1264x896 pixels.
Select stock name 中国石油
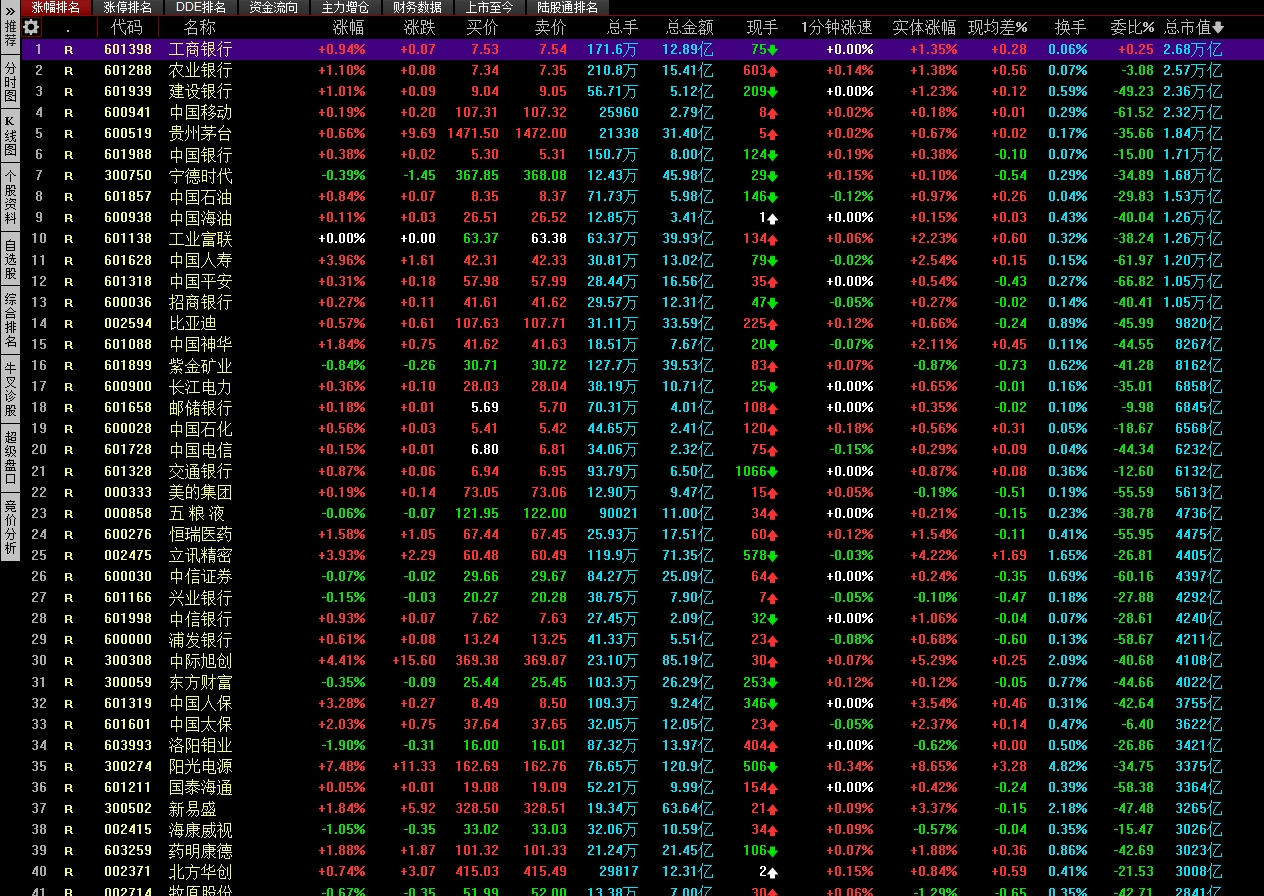200,197
